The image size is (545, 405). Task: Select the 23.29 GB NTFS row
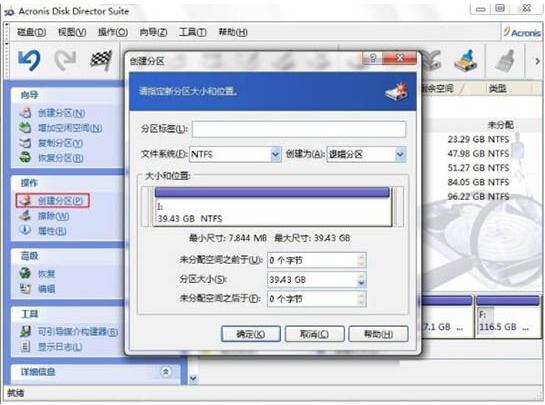click(478, 139)
